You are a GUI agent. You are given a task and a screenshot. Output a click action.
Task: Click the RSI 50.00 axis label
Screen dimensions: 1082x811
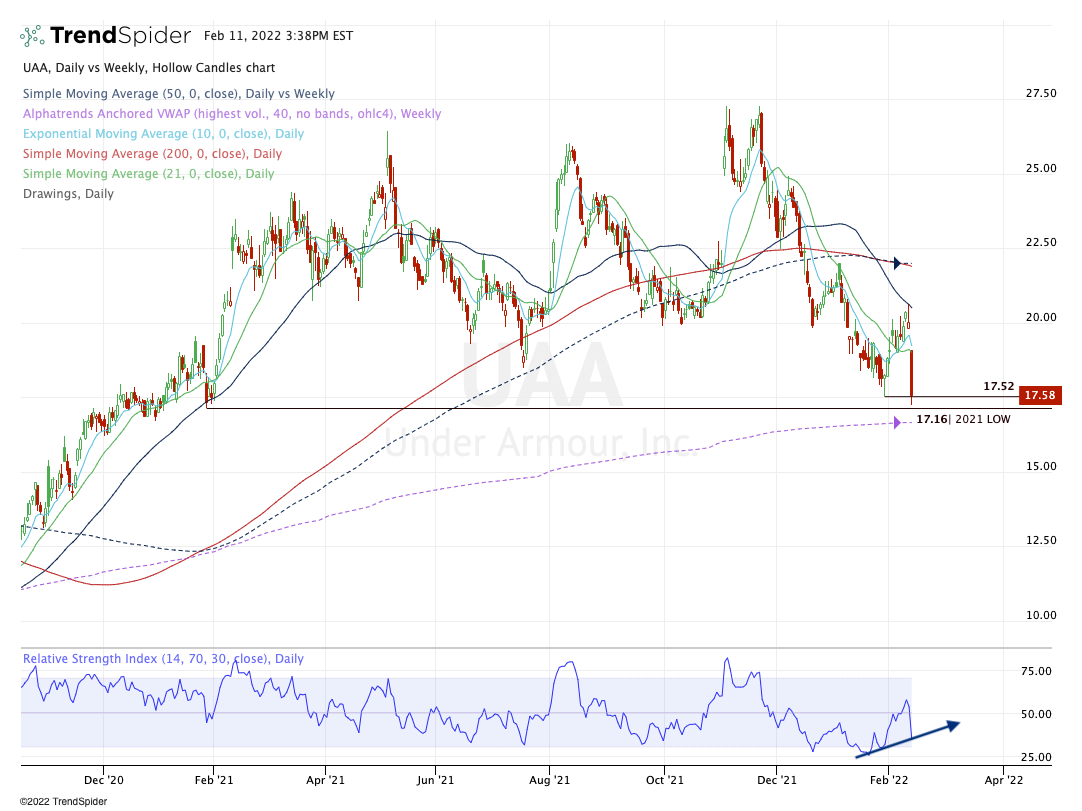click(1036, 714)
